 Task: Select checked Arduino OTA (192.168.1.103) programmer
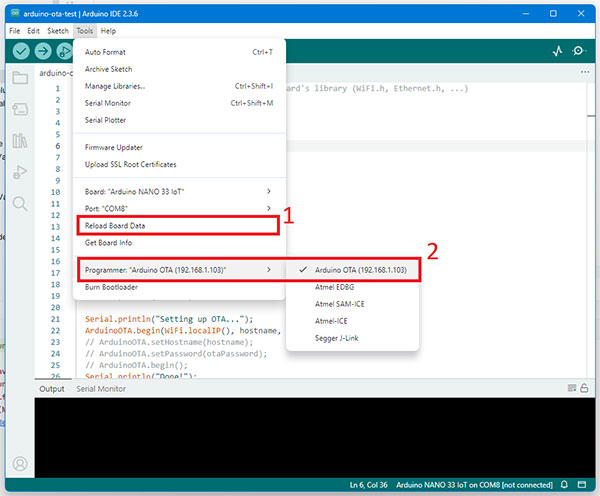[352, 270]
